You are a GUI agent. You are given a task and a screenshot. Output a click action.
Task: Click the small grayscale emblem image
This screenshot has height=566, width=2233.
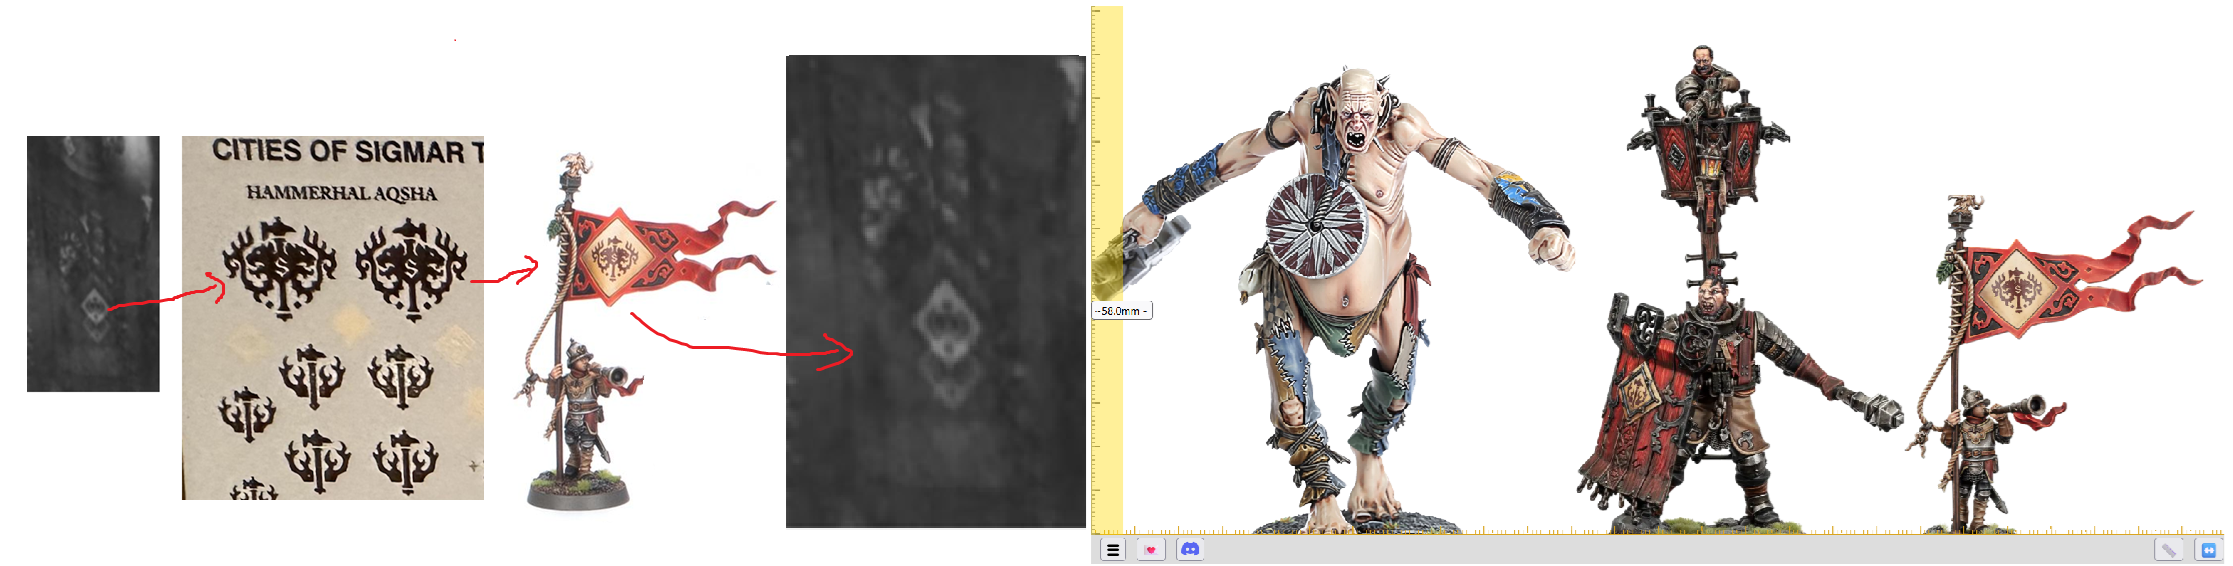(x=93, y=264)
